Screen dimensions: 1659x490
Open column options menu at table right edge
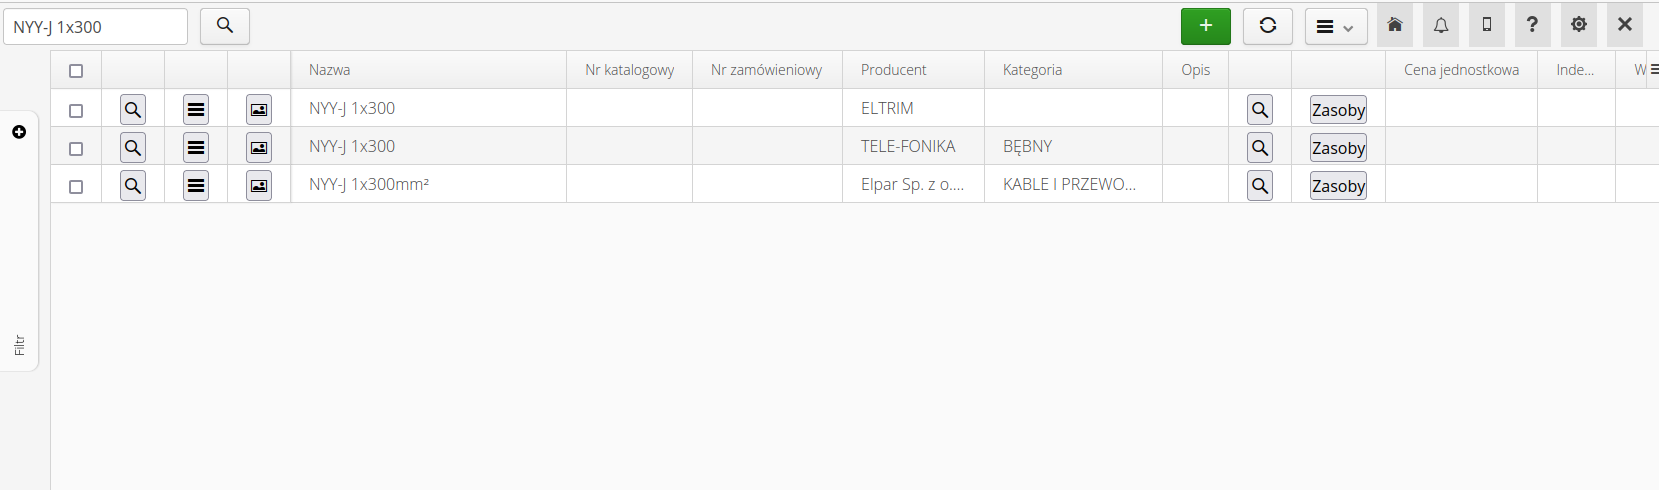pos(1654,69)
